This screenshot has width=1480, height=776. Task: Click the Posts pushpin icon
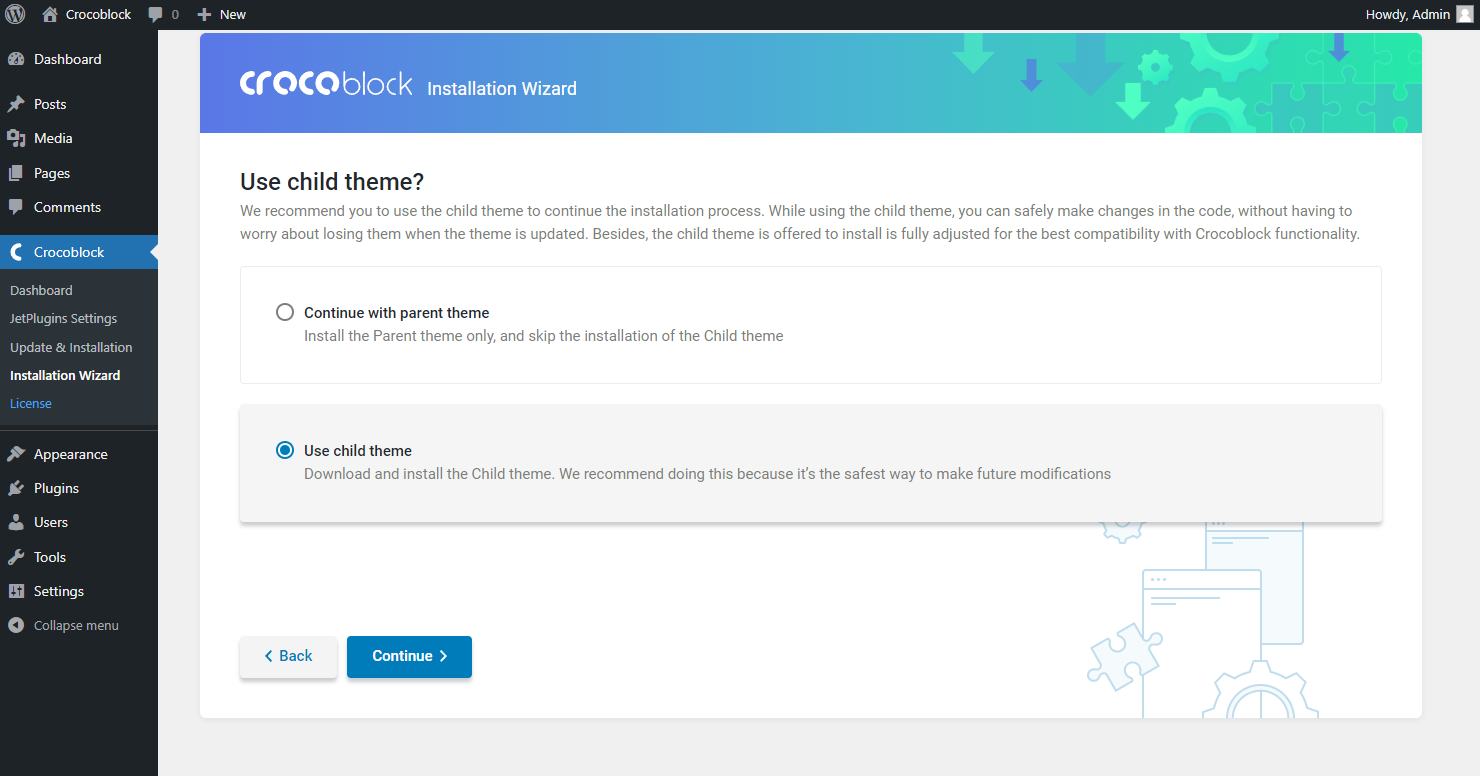point(16,104)
